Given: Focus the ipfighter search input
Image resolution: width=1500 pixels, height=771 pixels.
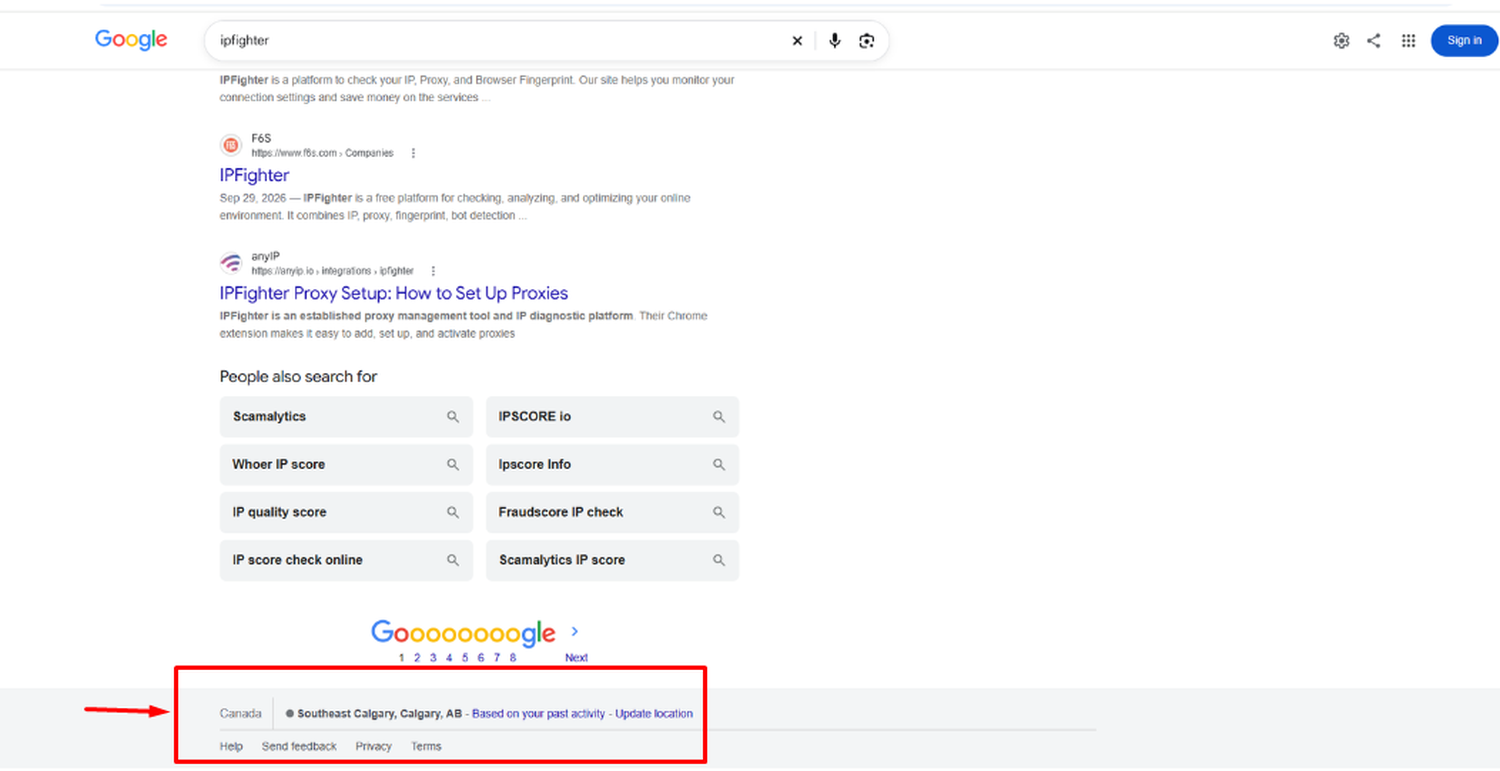Looking at the screenshot, I should tap(500, 41).
